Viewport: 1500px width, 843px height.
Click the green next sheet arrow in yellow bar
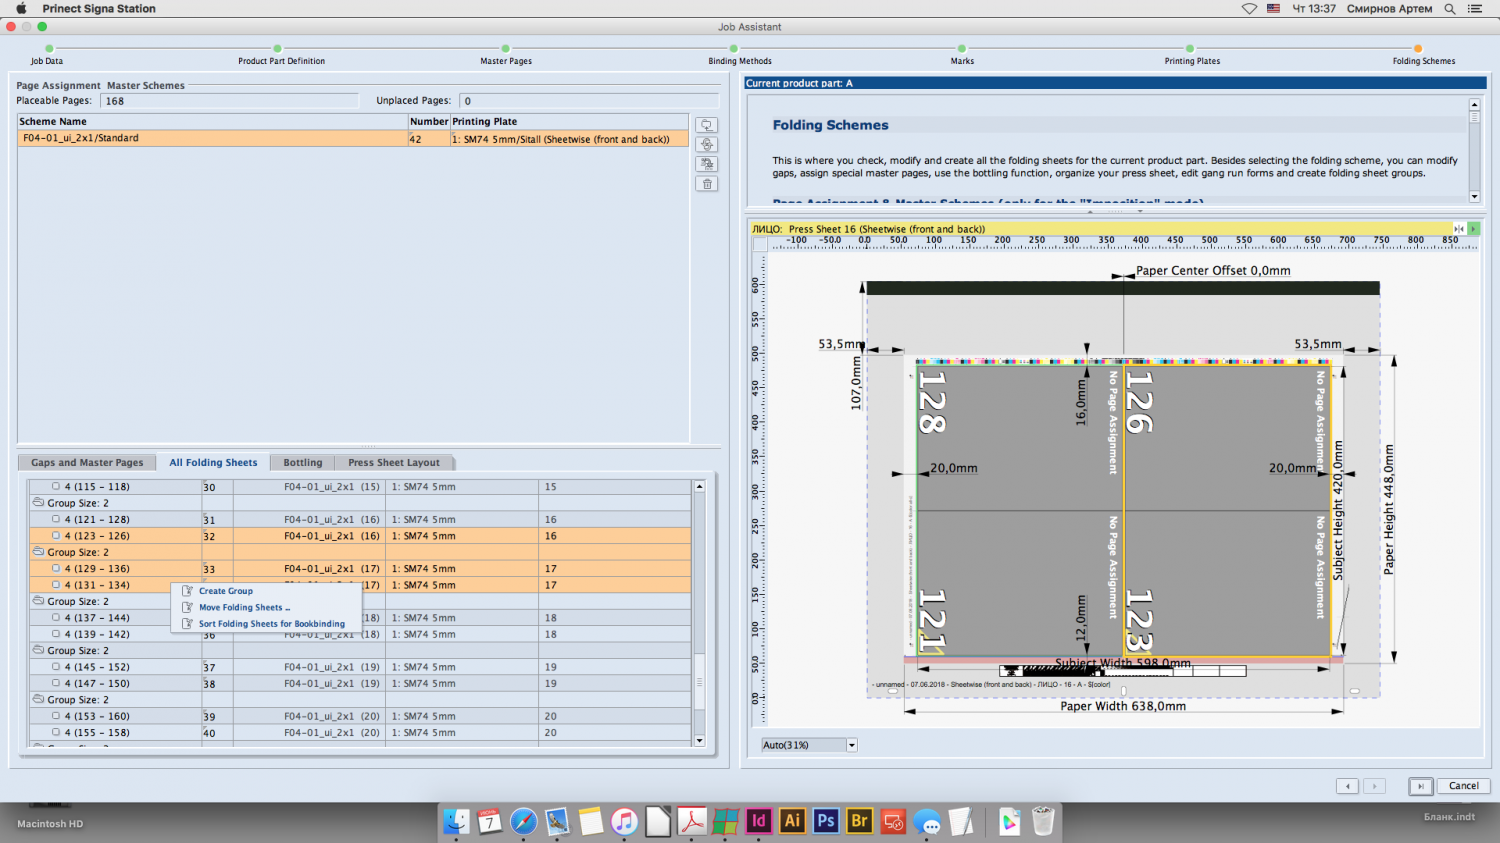1473,229
